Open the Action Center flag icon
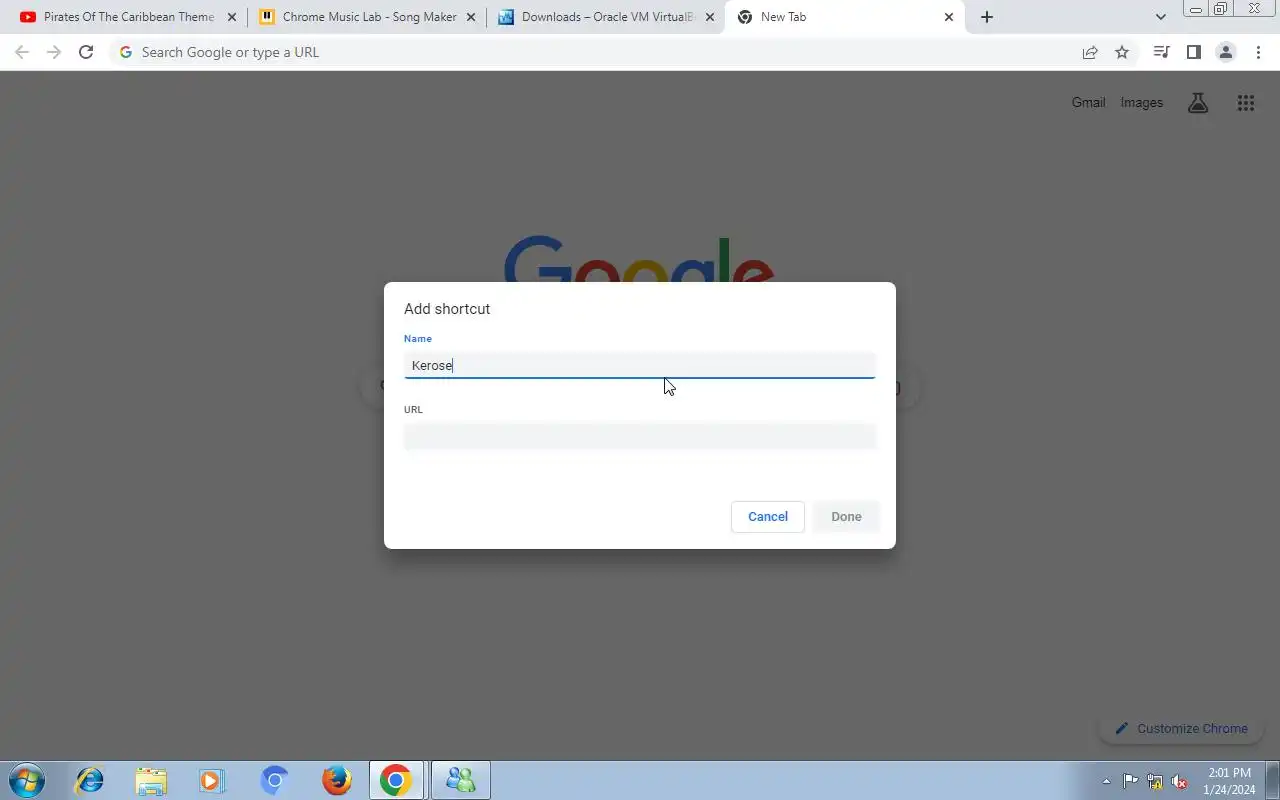 (x=1130, y=781)
